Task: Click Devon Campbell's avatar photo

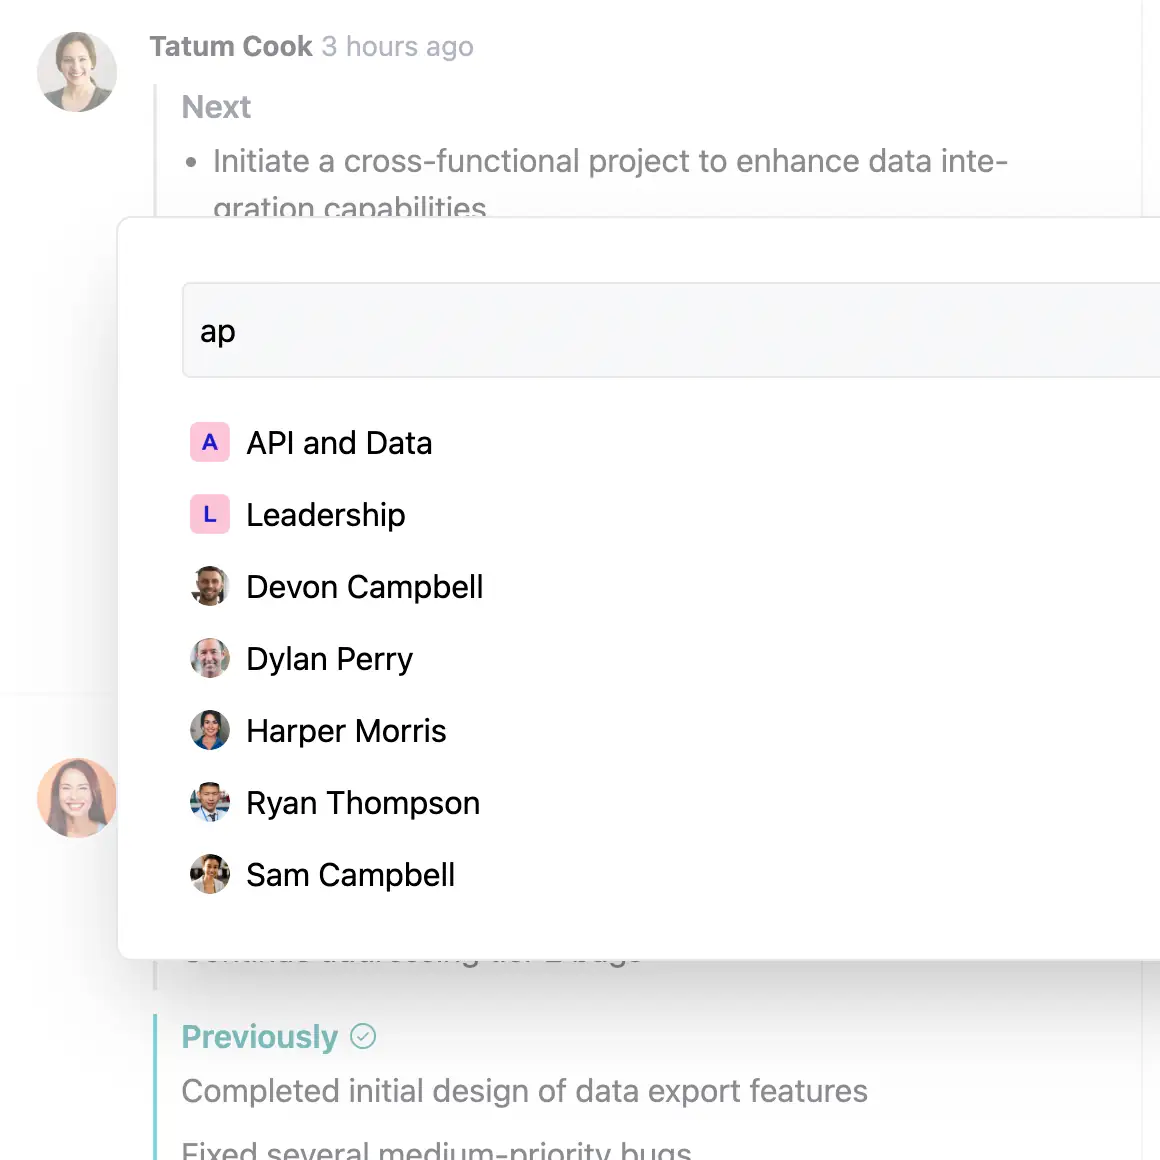Action: tap(210, 586)
